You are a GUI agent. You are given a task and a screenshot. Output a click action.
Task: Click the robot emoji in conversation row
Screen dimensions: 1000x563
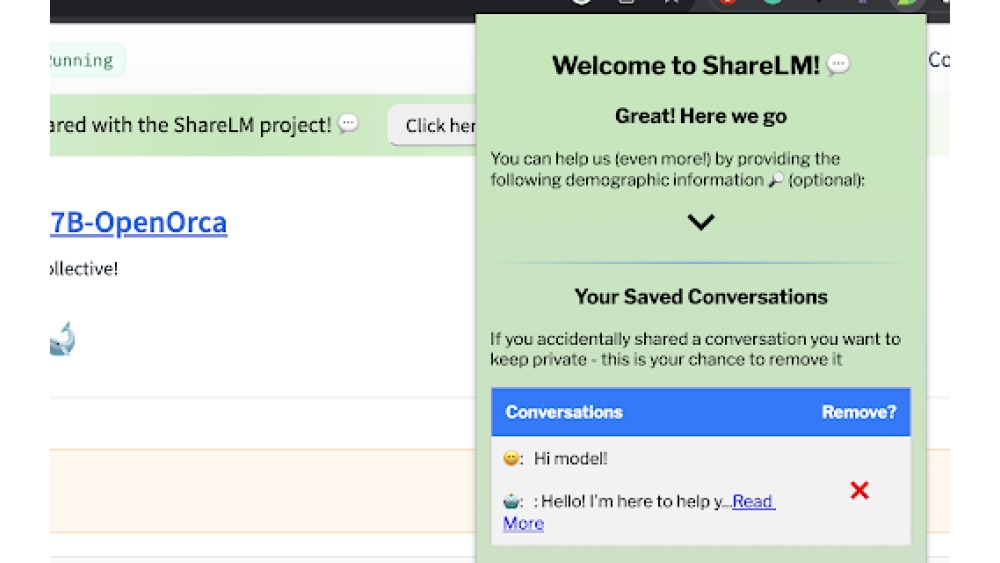[x=511, y=501]
